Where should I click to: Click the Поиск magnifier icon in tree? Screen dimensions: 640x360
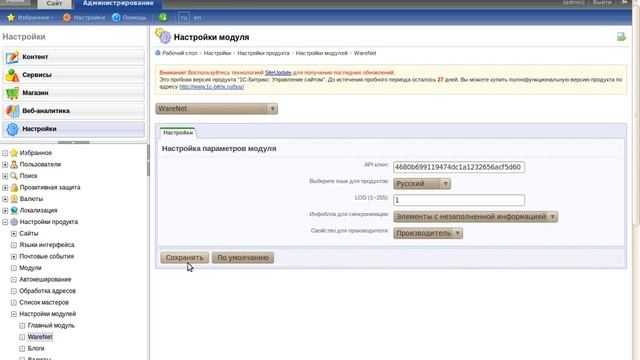coord(14,176)
